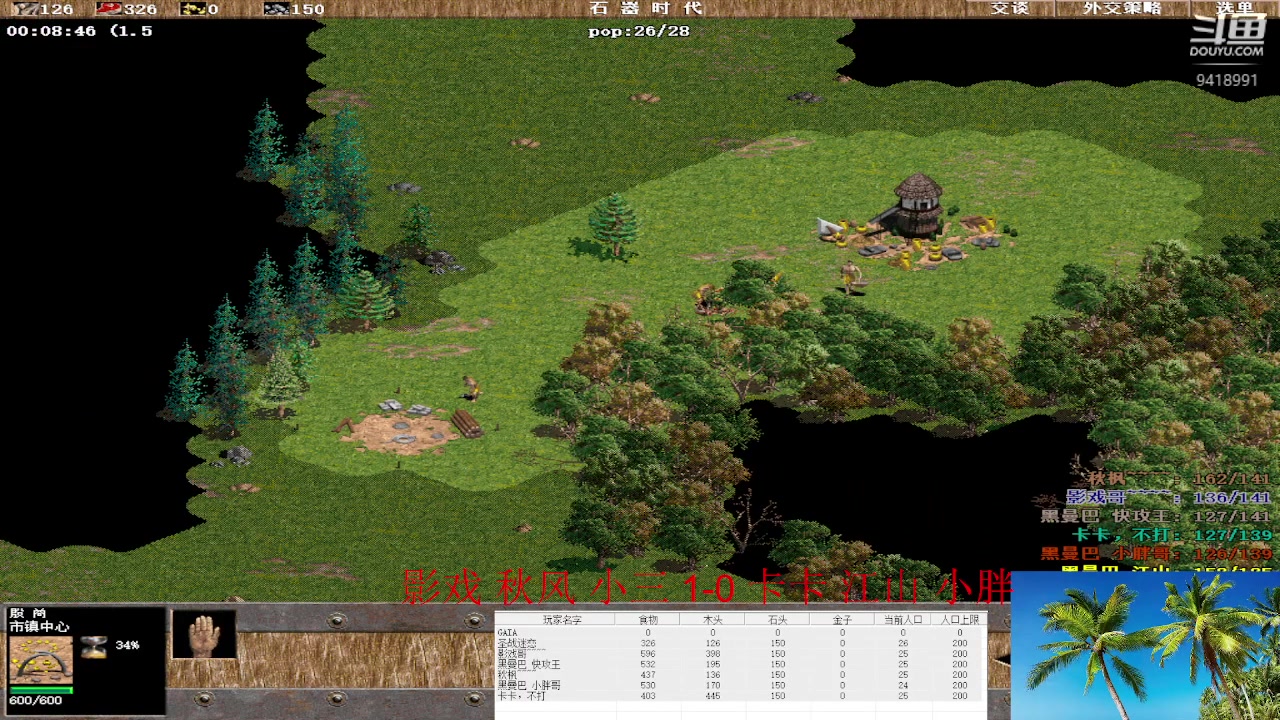Viewport: 1280px width, 720px height.
Task: Click the gold resource icon
Action: coord(192,8)
